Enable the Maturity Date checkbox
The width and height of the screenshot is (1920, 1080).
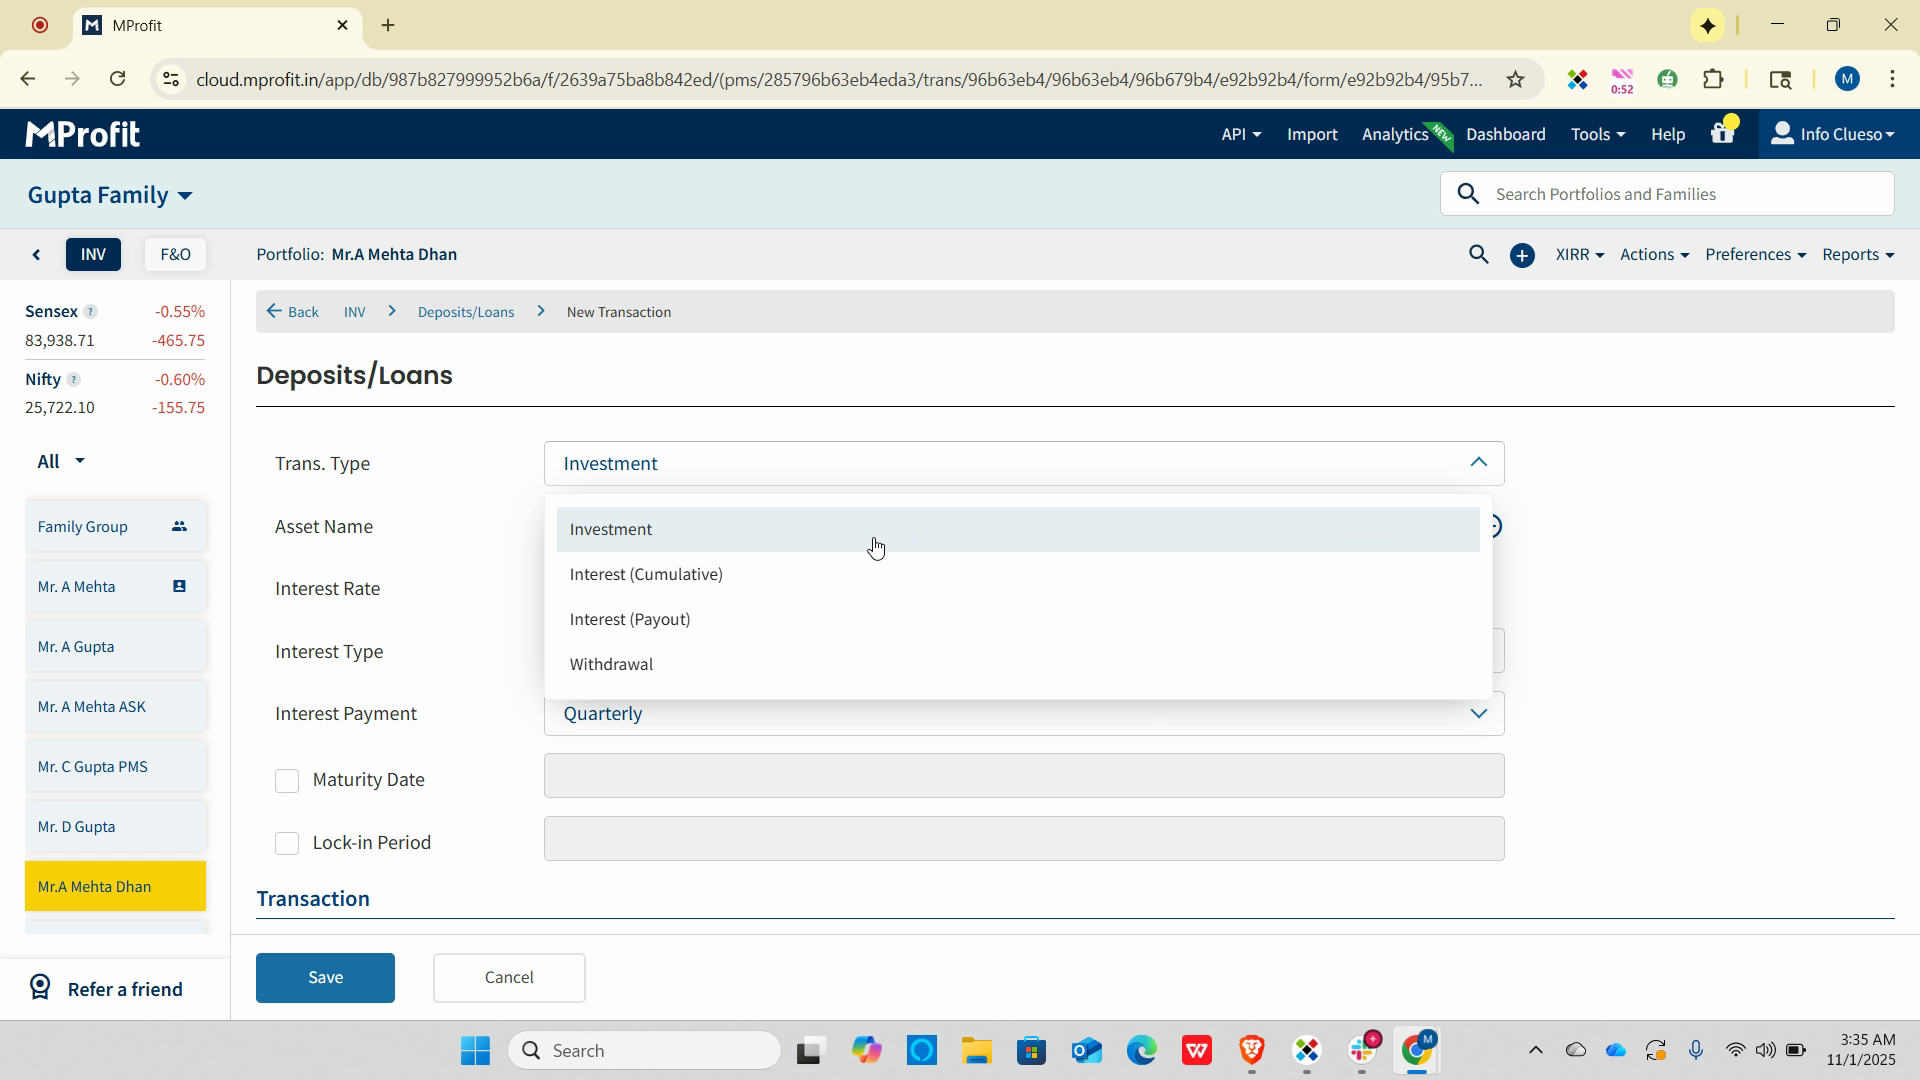(x=287, y=781)
